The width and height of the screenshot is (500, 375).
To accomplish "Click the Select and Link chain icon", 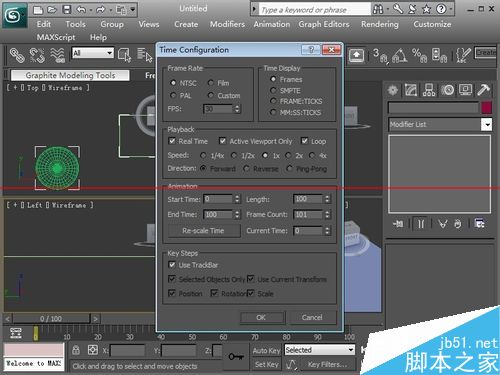I will [x=17, y=55].
